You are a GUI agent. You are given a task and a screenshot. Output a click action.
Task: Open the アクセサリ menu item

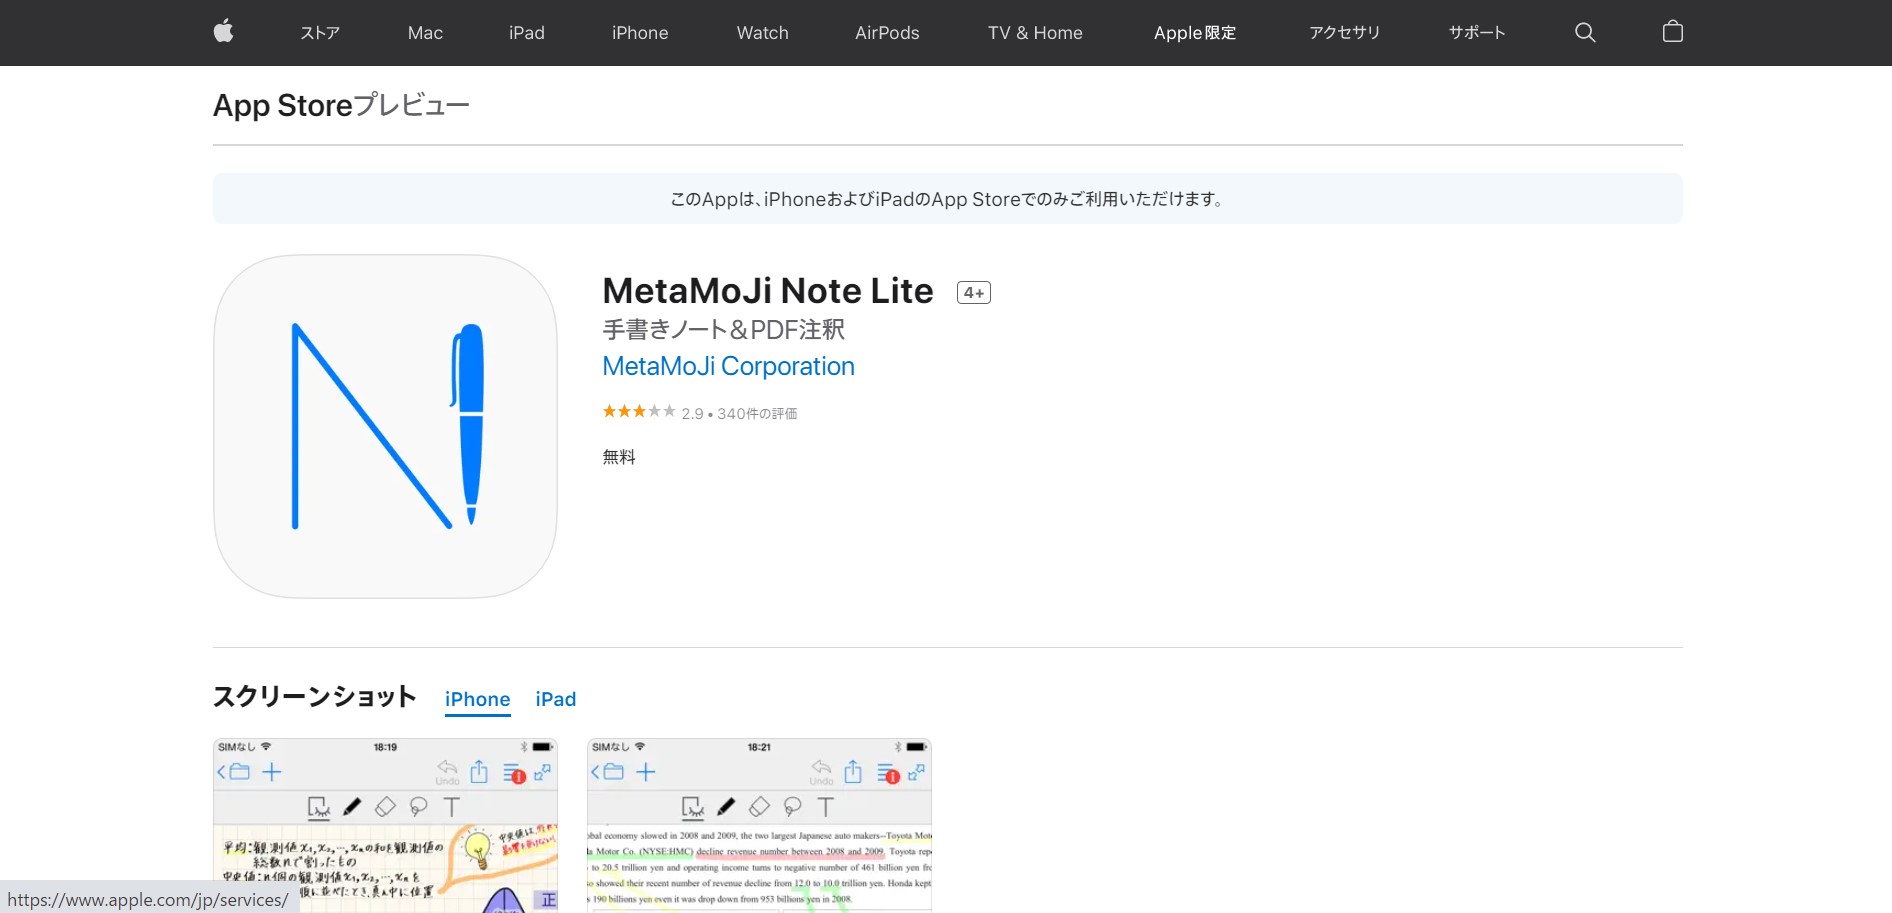tap(1344, 33)
